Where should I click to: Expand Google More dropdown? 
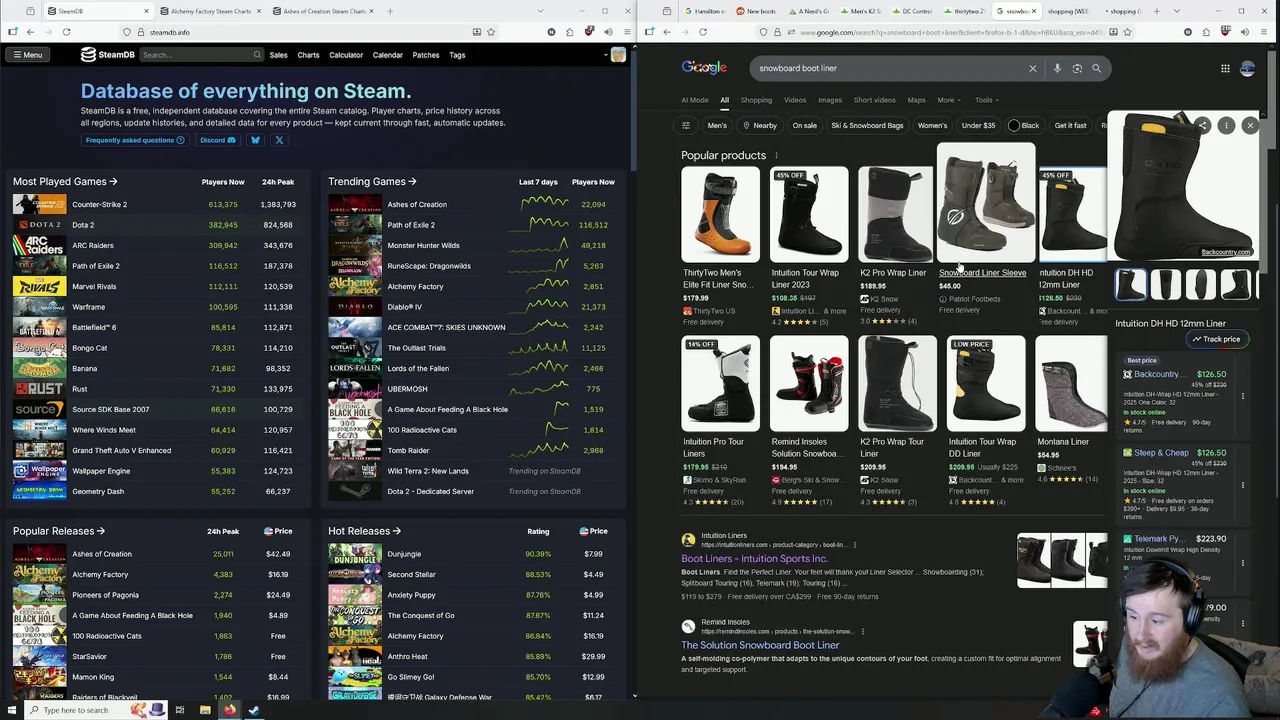pyautogui.click(x=949, y=100)
